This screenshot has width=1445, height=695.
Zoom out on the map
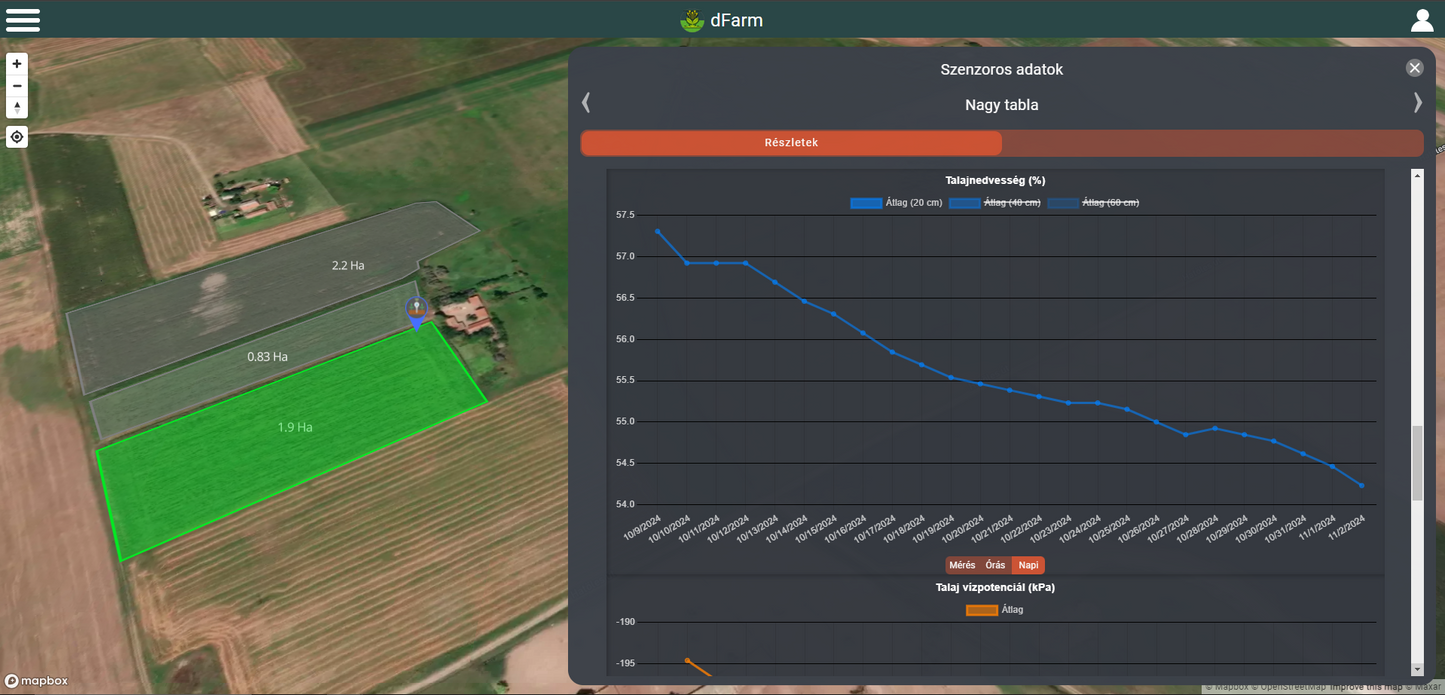(17, 86)
